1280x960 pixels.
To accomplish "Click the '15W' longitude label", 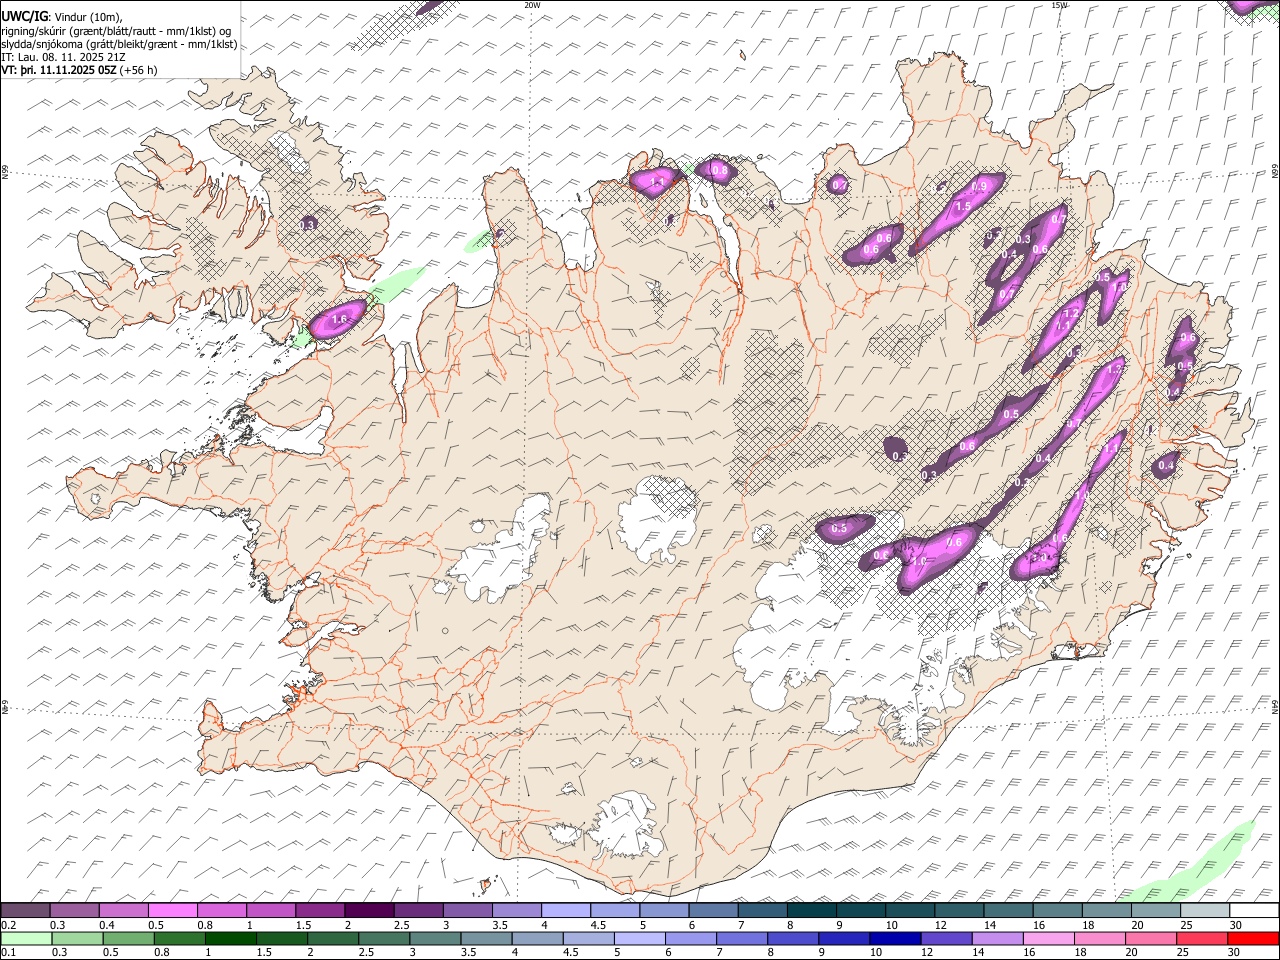I will tap(1059, 5).
